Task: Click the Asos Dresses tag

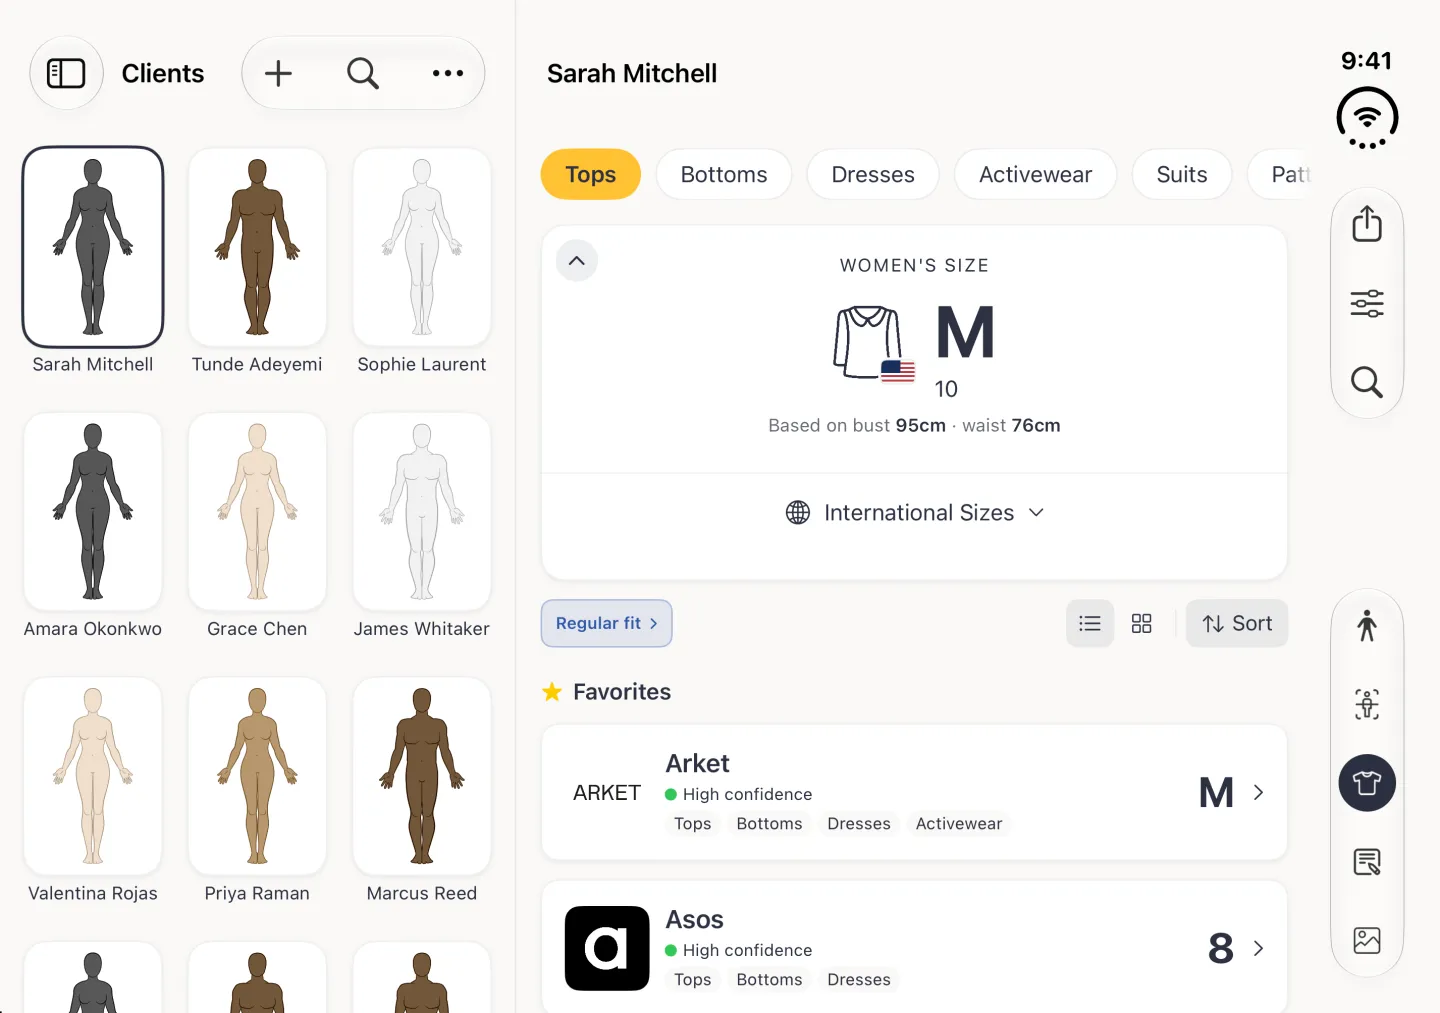Action: pos(859,979)
